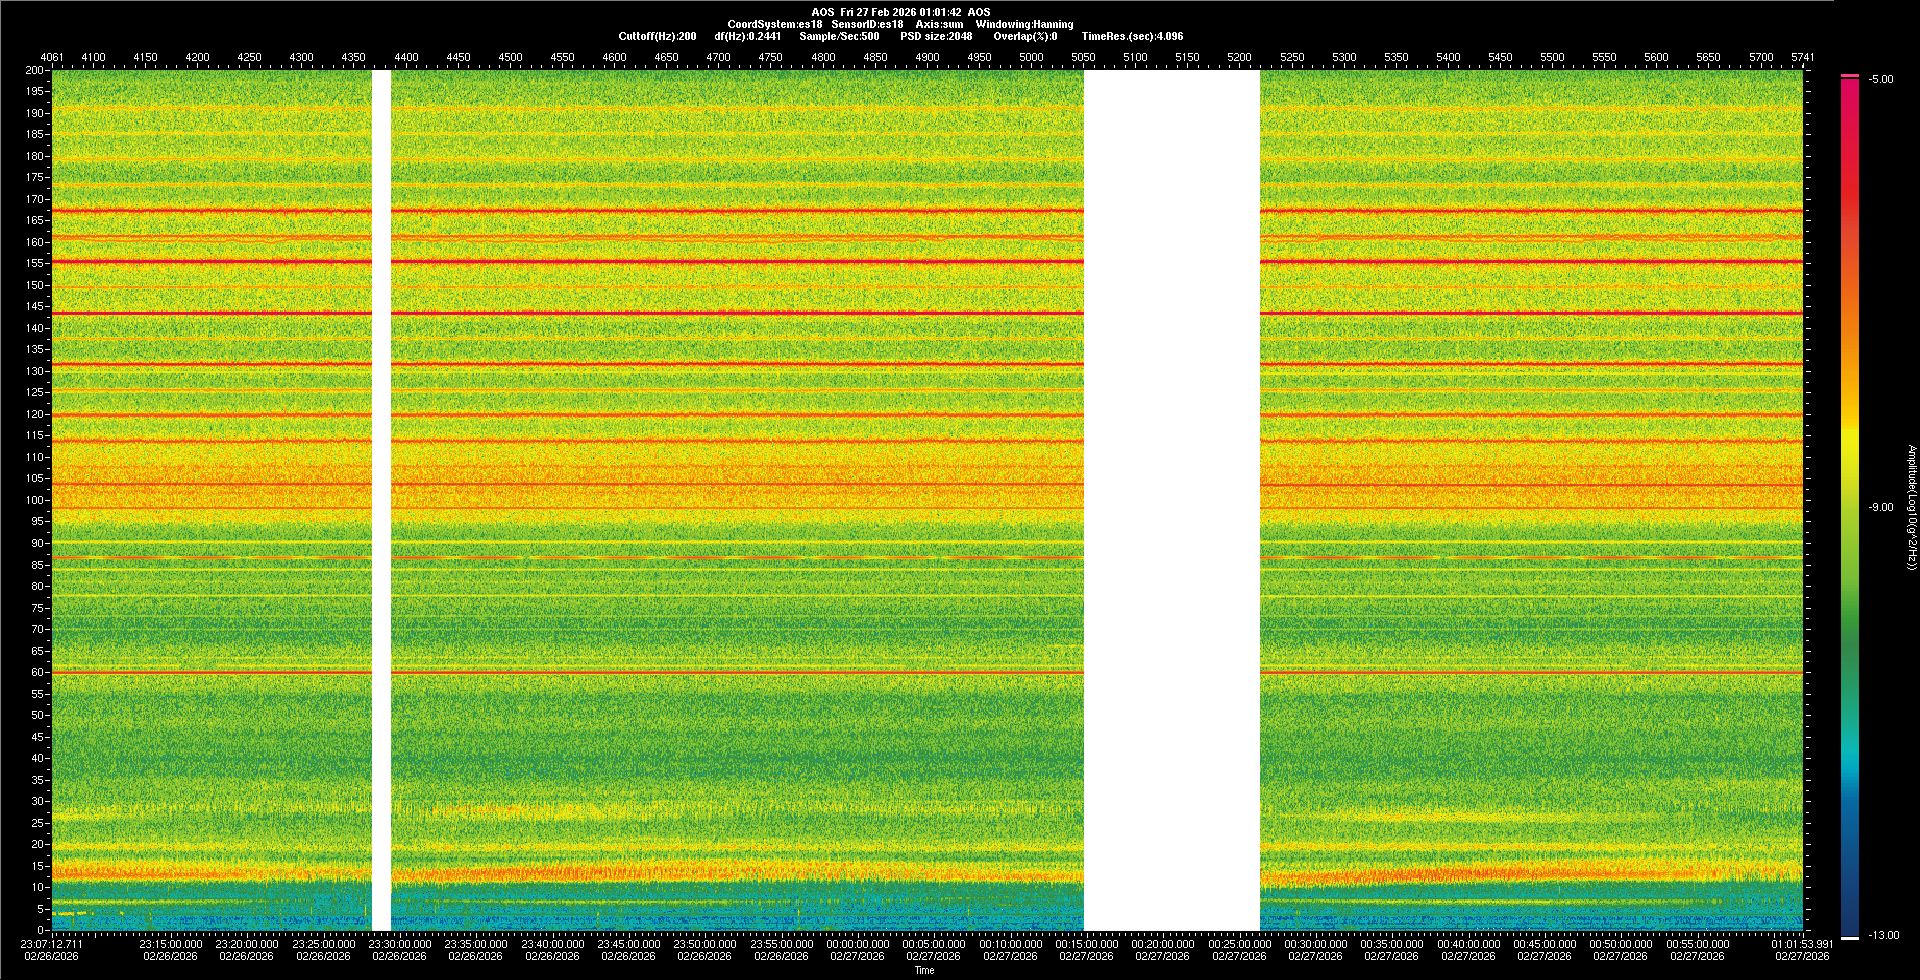Image resolution: width=1920 pixels, height=980 pixels.
Task: Click the 01:01:53.991 end time label
Action: coord(1802,943)
